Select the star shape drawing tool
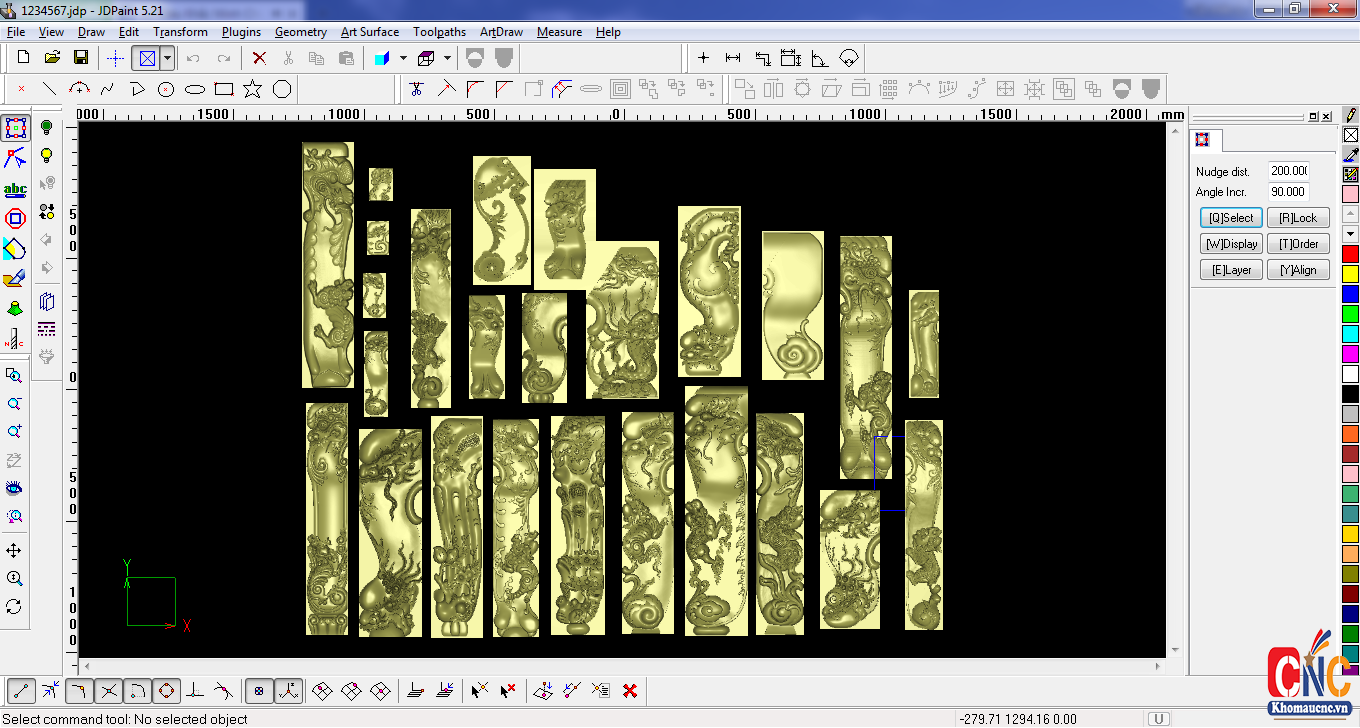1360x728 pixels. 253,89
